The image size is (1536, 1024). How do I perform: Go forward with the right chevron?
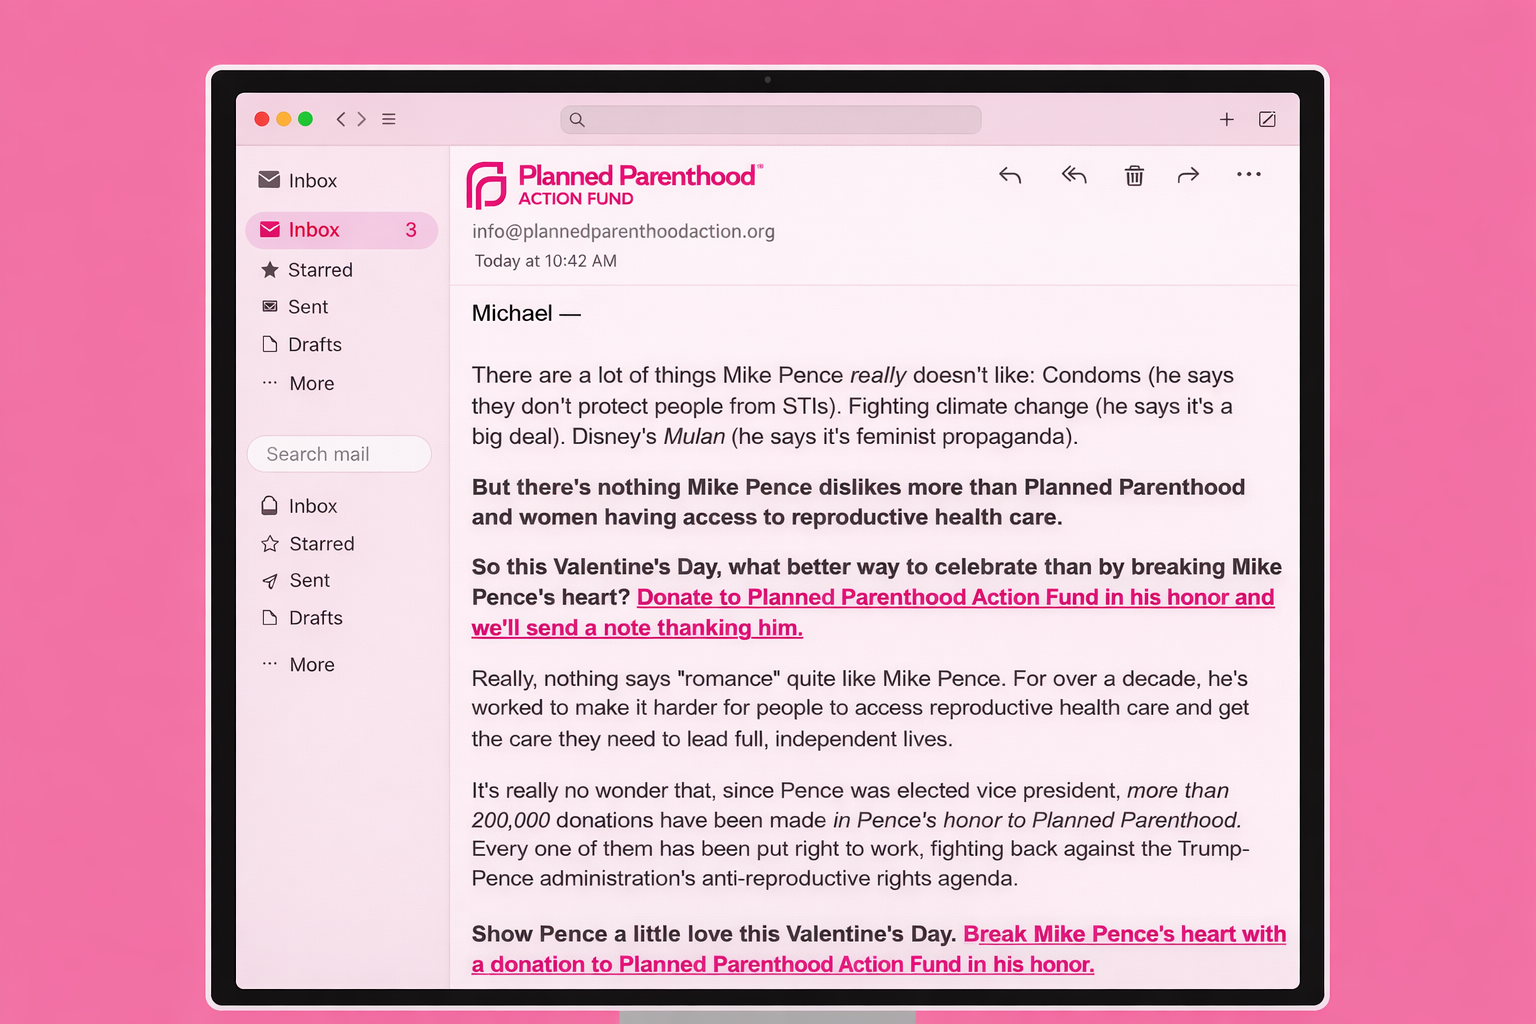pos(361,119)
